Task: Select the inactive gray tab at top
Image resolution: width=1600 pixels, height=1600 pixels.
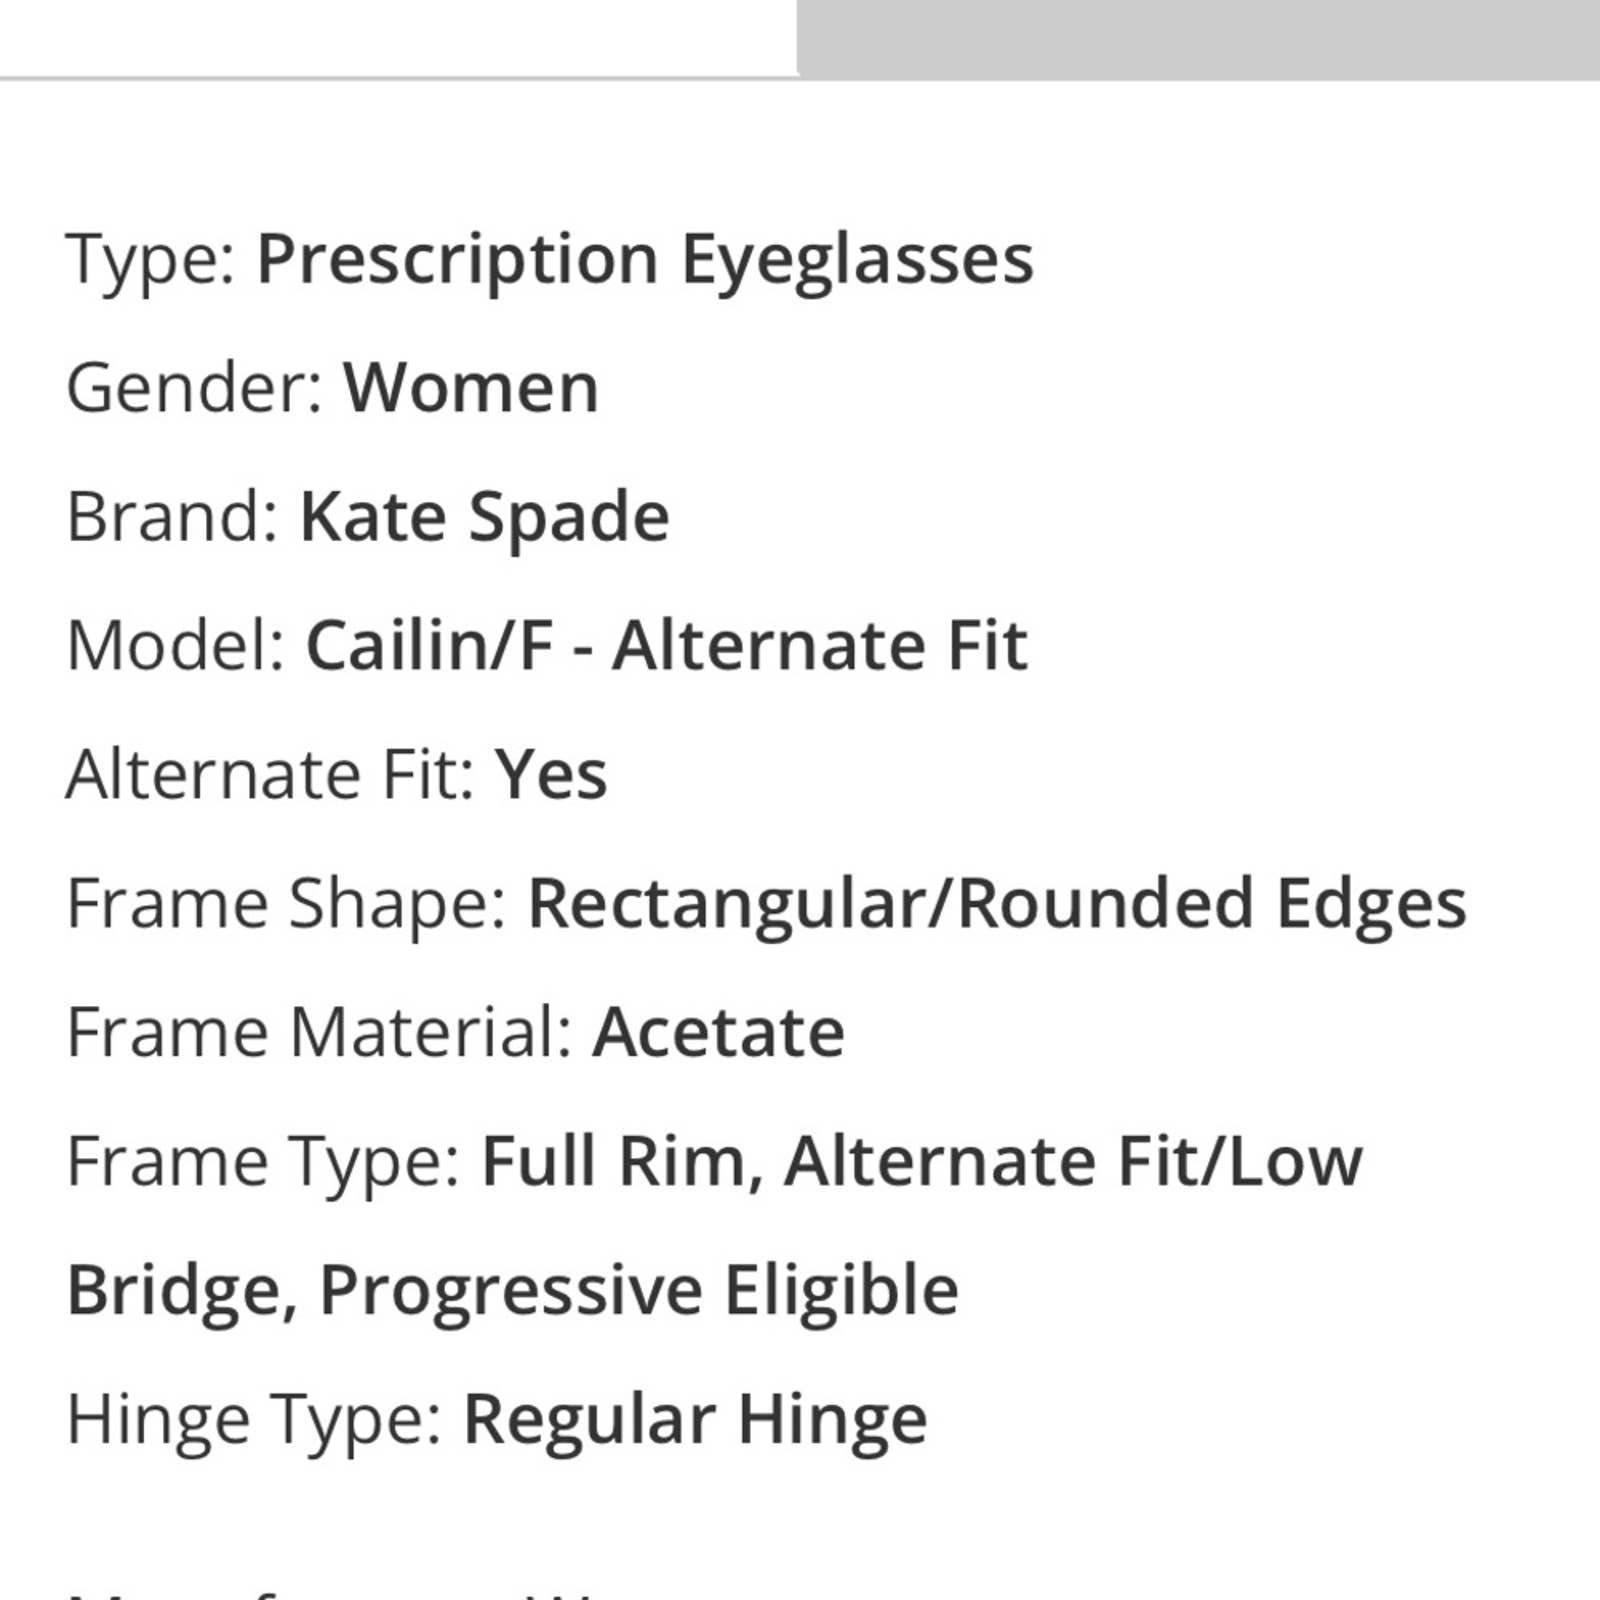Action: tap(1198, 39)
